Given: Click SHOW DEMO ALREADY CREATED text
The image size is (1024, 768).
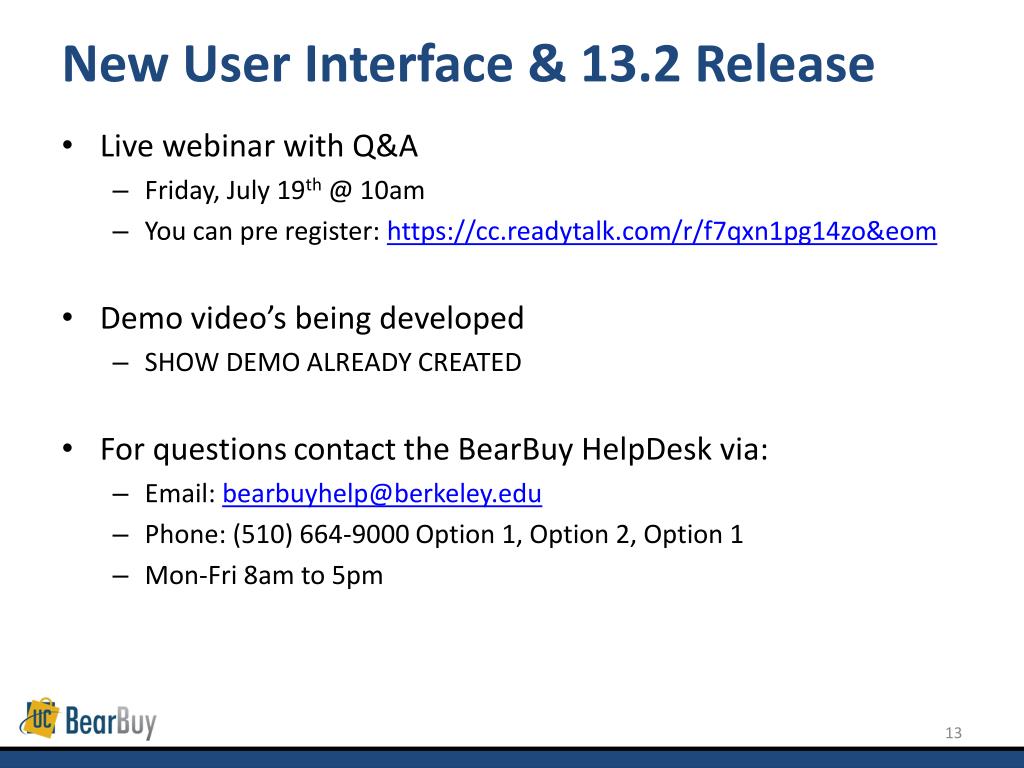Looking at the screenshot, I should (333, 362).
